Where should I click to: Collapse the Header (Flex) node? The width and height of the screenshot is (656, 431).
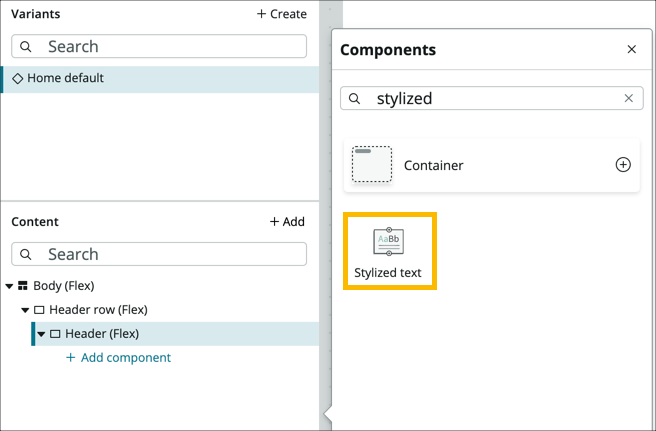click(42, 334)
